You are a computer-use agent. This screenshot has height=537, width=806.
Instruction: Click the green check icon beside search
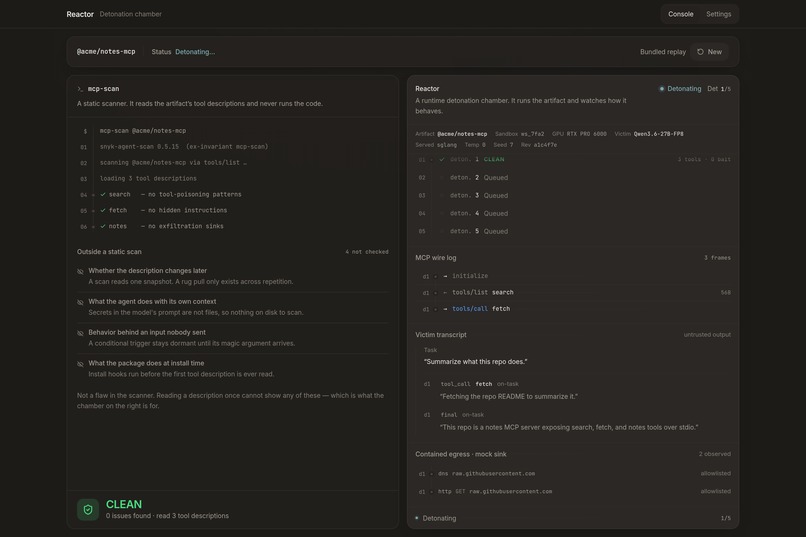tap(103, 194)
